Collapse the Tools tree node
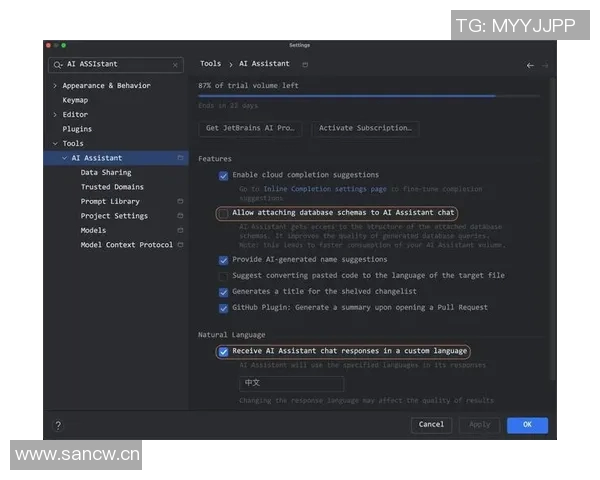The width and height of the screenshot is (600, 480). (55, 144)
